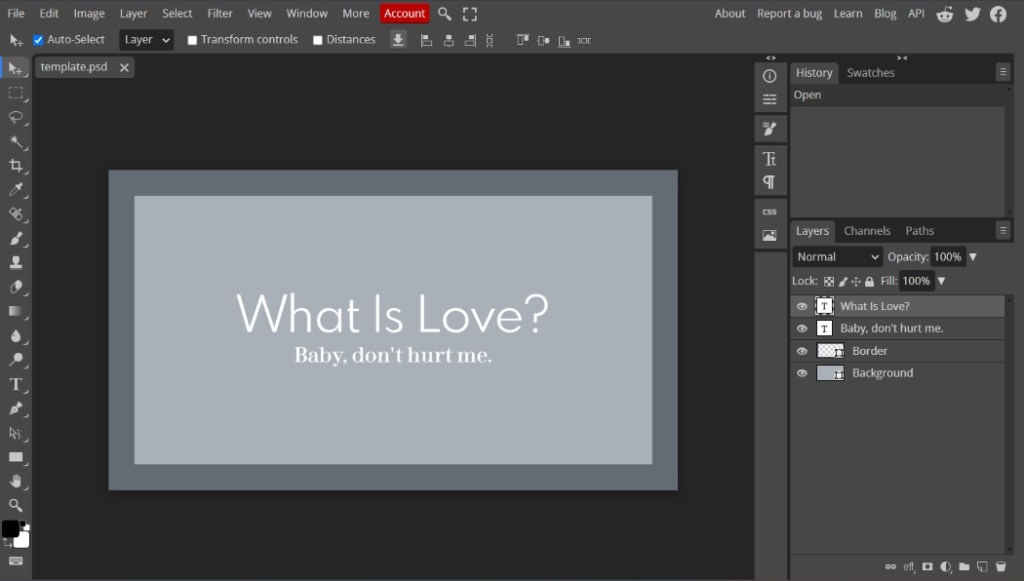Create a new folder in Layers panel

[x=964, y=567]
